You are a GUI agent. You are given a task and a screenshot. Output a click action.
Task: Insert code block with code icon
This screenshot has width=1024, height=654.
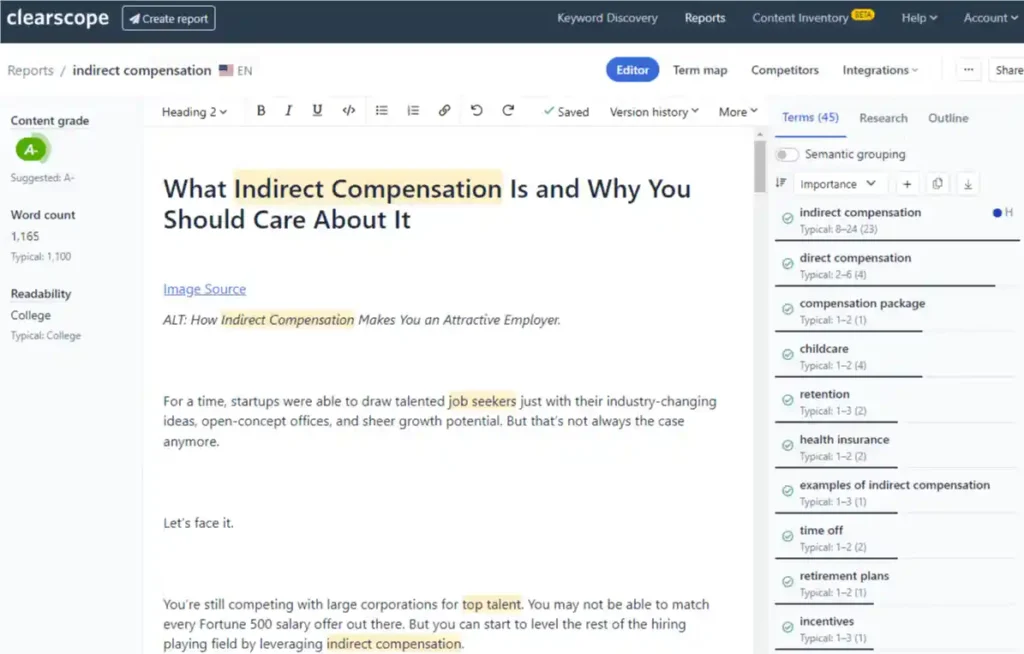coord(349,111)
